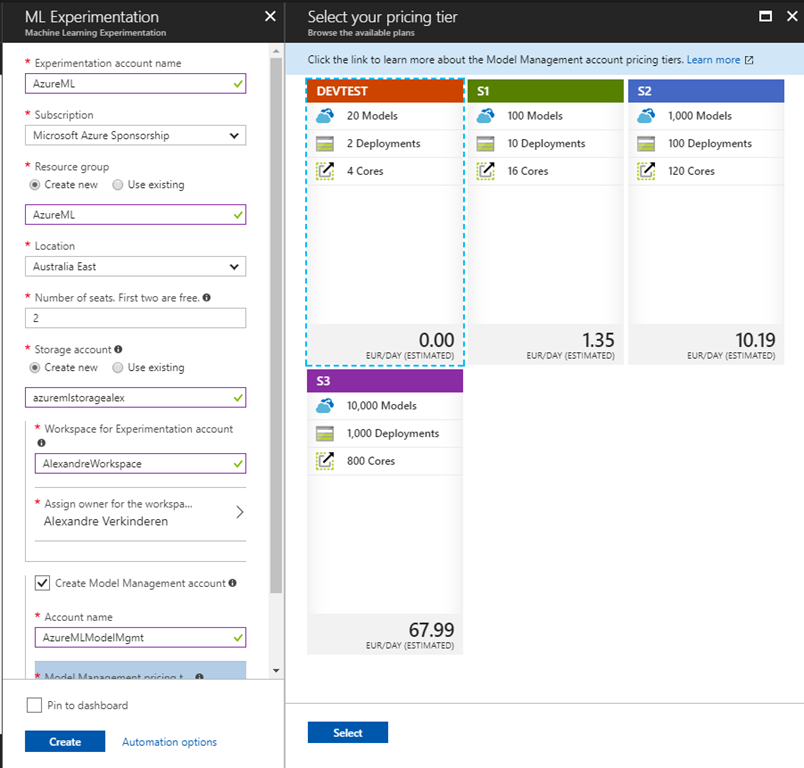Screen dimensions: 804x768
Task: Click the Resource group name field
Action: coord(135,215)
